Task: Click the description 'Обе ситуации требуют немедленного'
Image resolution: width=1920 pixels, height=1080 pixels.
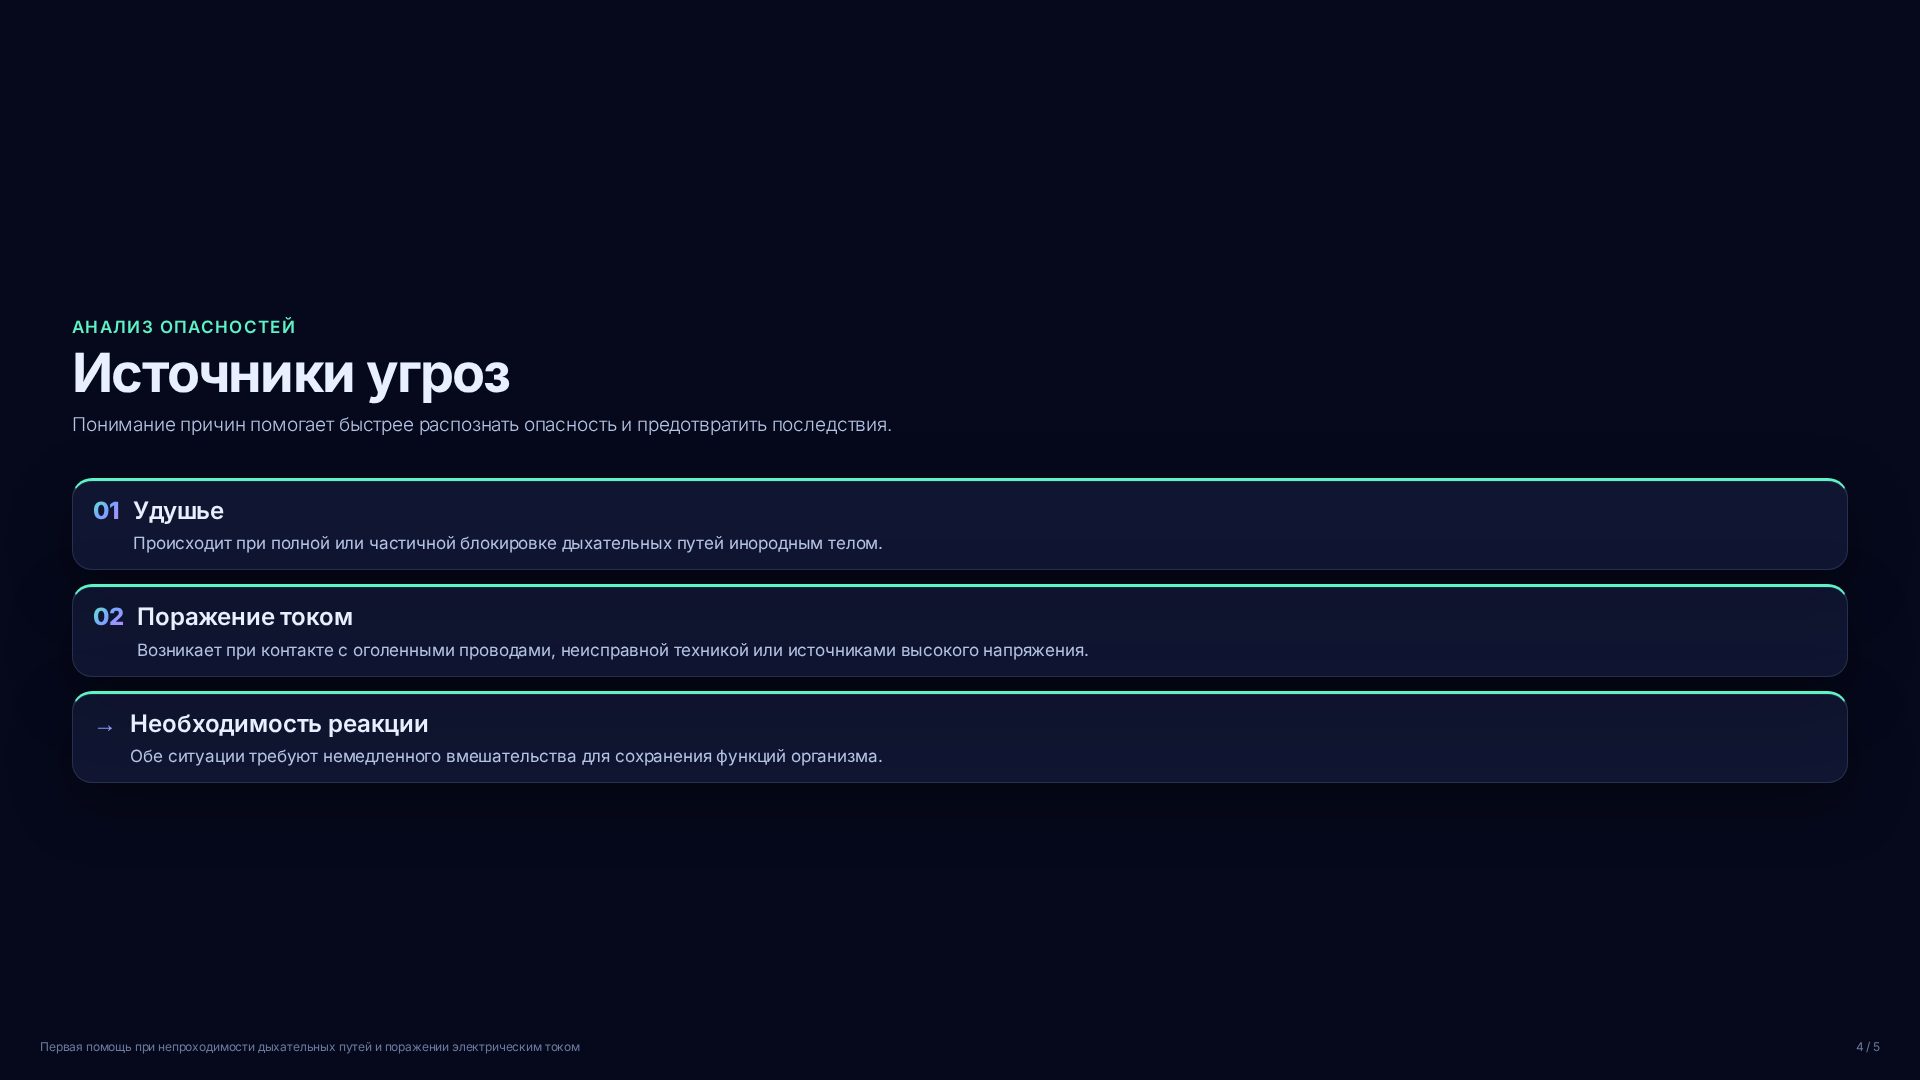Action: click(506, 757)
